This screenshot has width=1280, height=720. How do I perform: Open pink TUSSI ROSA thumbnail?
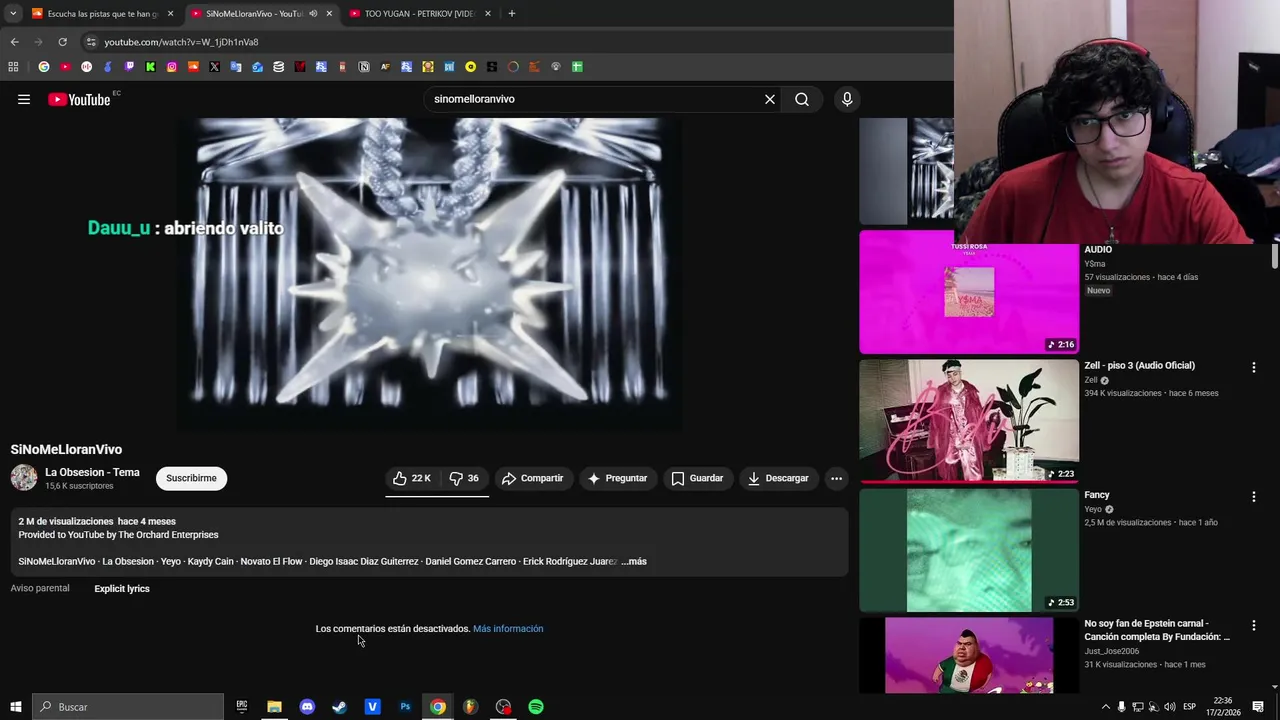point(969,292)
